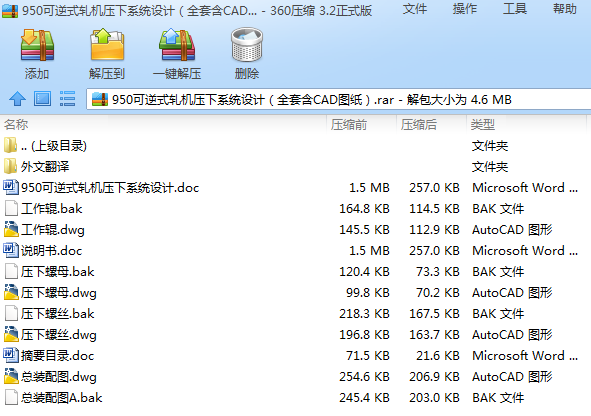591x416 pixels.
Task: Click BAK 文件 type of 总装配图A.bak
Action: [498, 398]
